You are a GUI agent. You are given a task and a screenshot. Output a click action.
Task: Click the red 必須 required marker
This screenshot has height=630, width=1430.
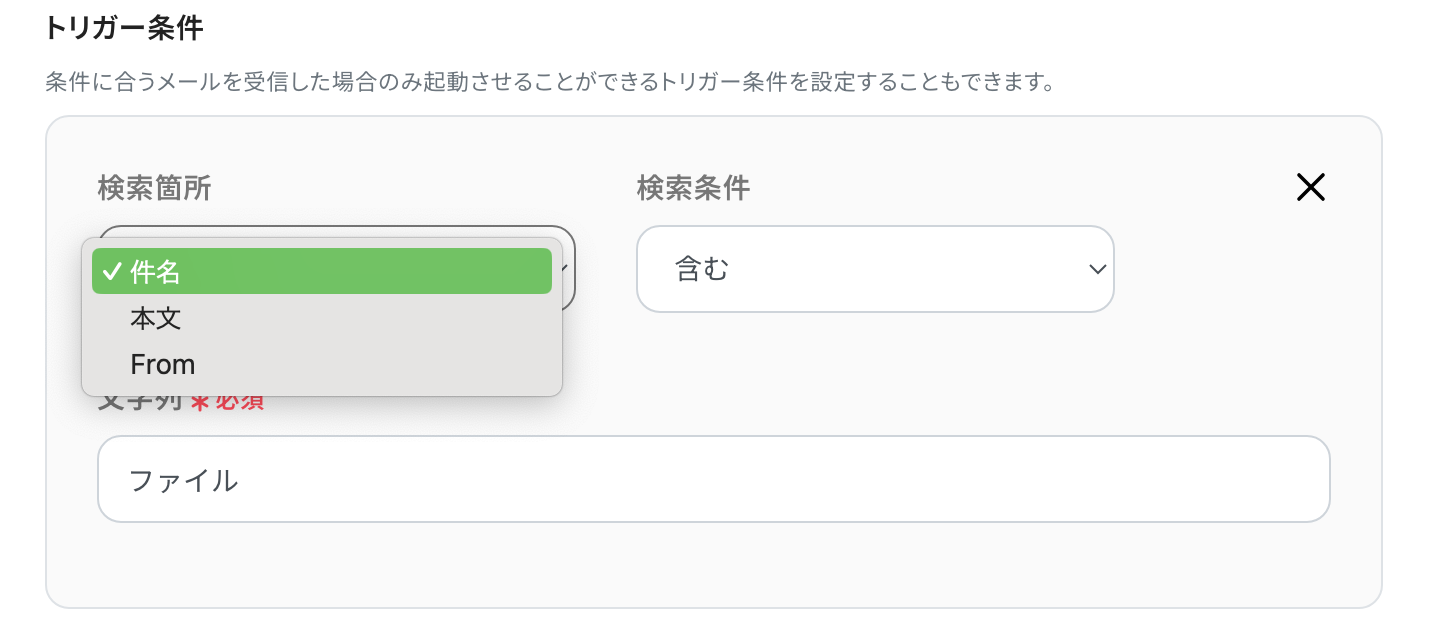point(239,403)
